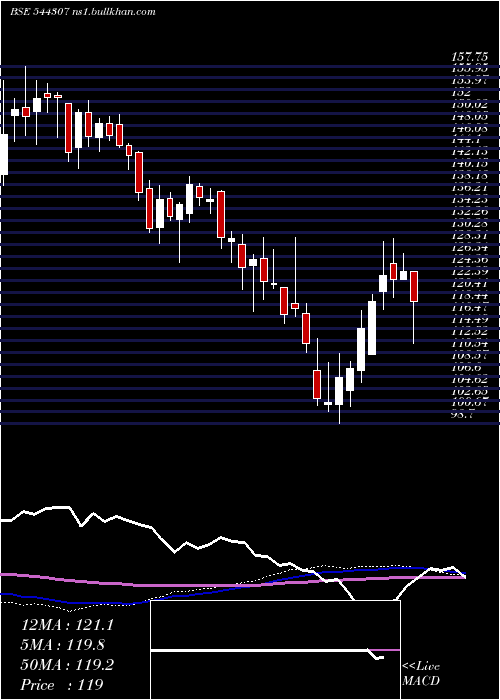Click the <<Live MACD label

pyautogui.click(x=421, y=673)
